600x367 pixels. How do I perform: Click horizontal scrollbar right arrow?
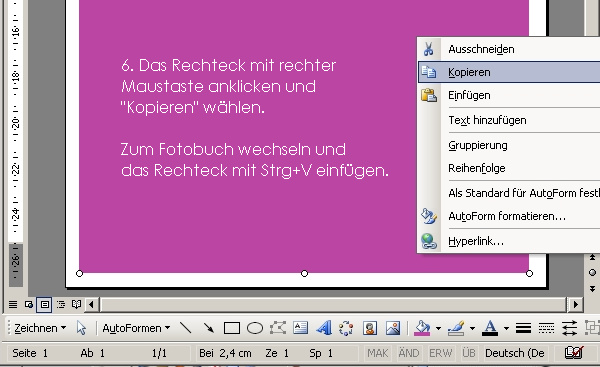[576, 305]
